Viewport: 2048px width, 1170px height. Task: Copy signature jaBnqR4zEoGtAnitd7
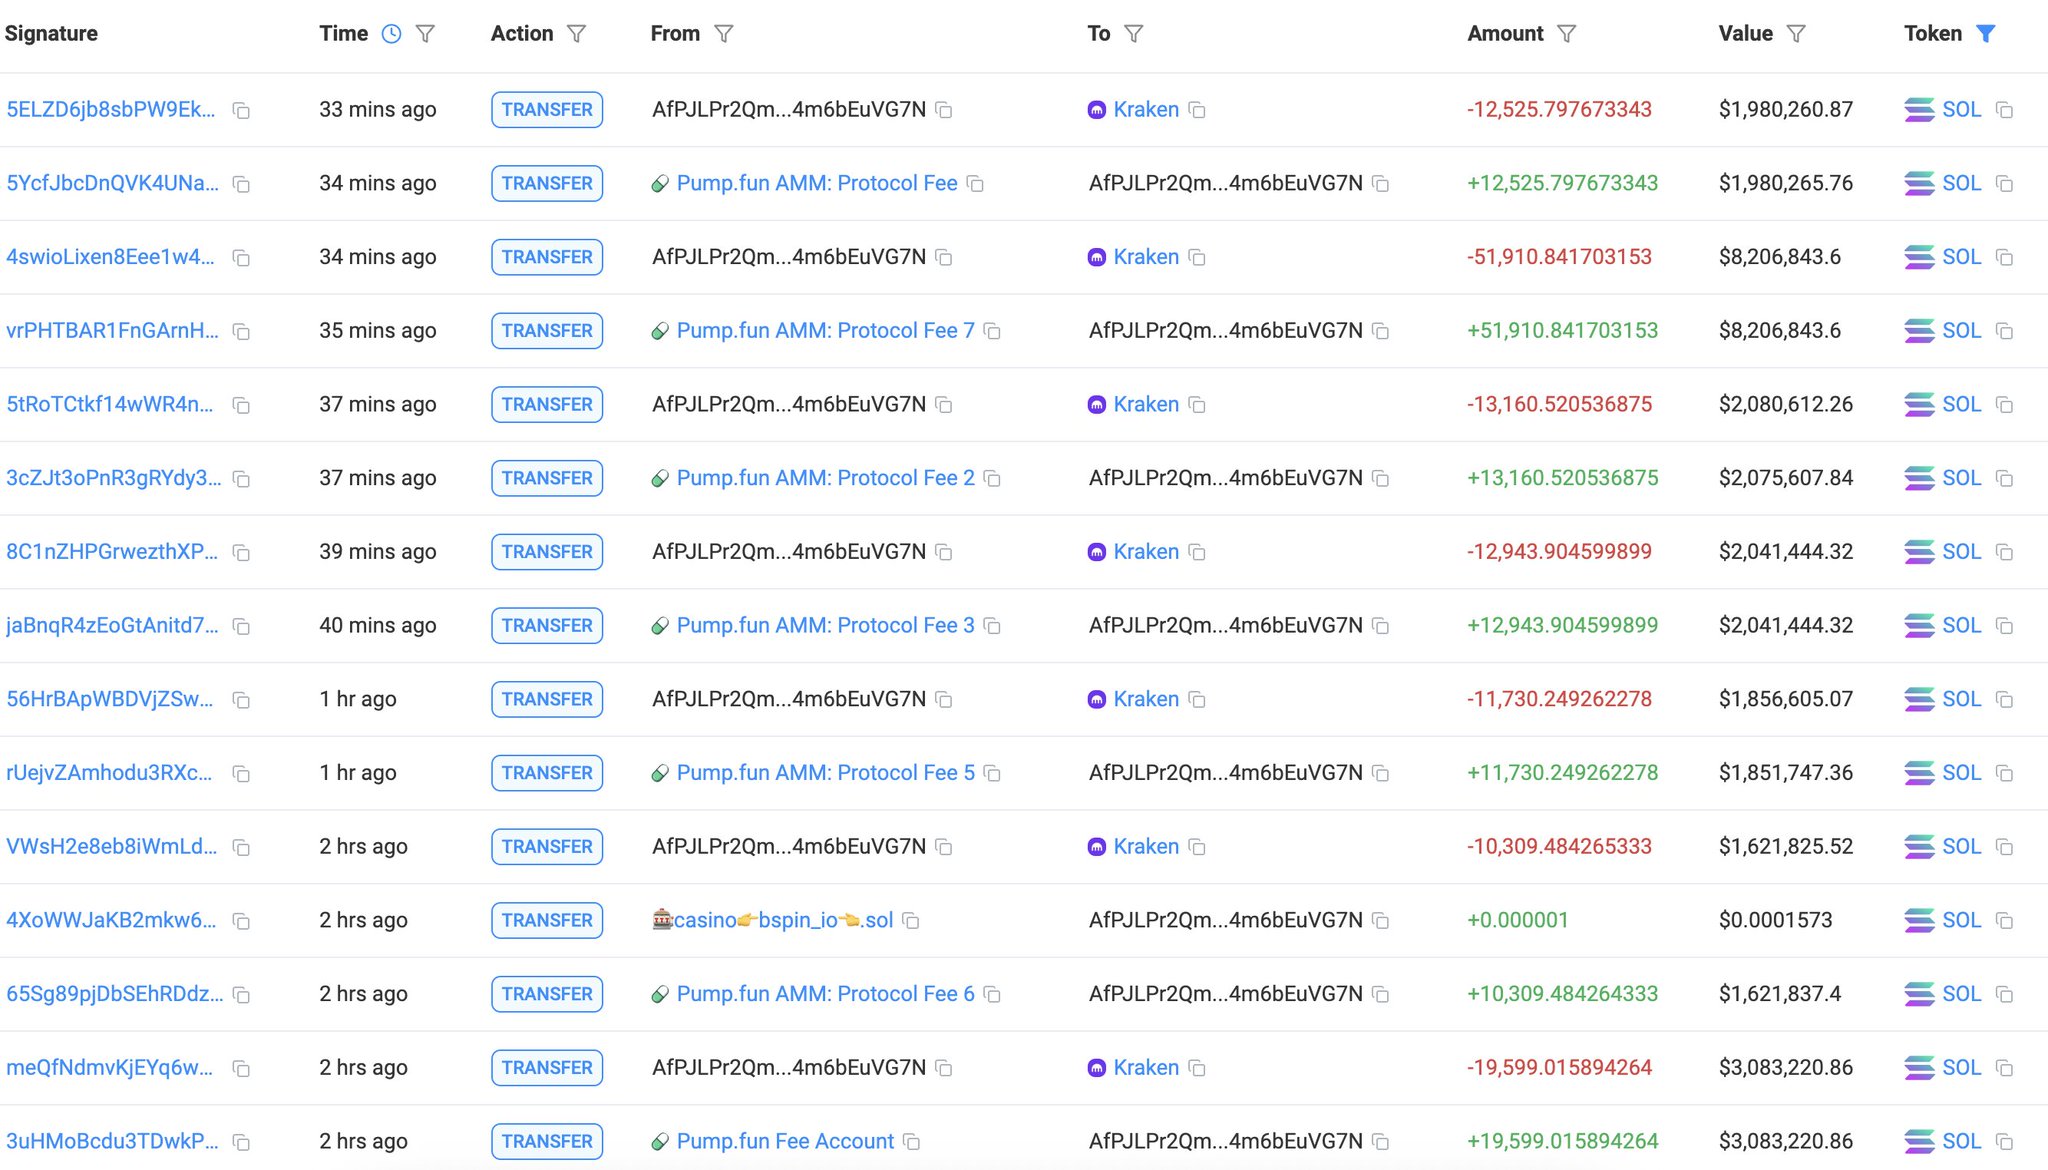[x=241, y=626]
